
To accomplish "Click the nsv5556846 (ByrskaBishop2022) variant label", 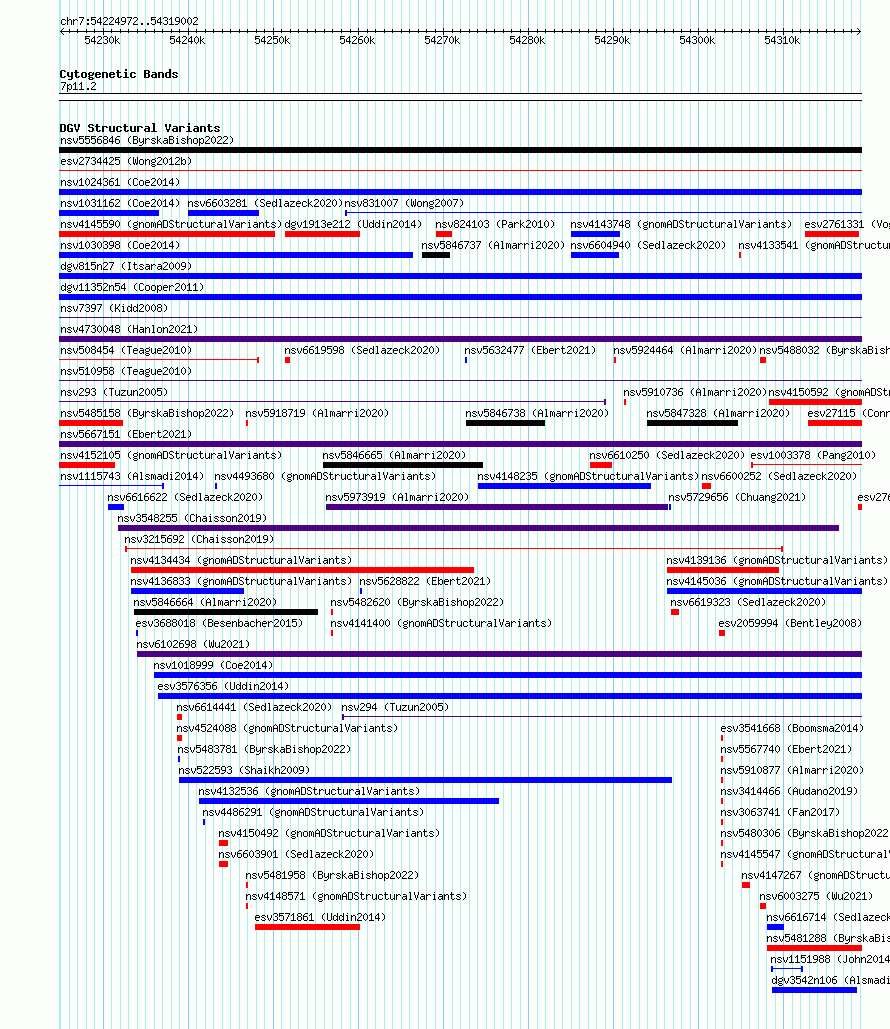I will point(146,140).
